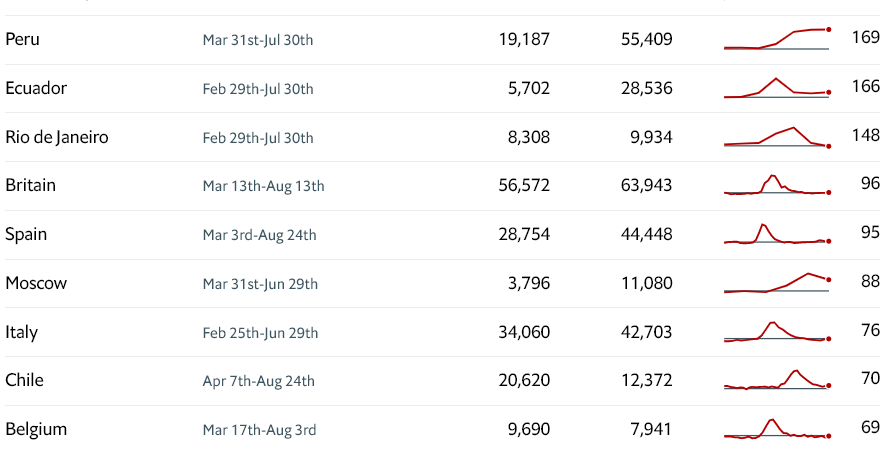Image resolution: width=895 pixels, height=450 pixels.
Task: Select the Belgium sparkline graph
Action: 777,429
